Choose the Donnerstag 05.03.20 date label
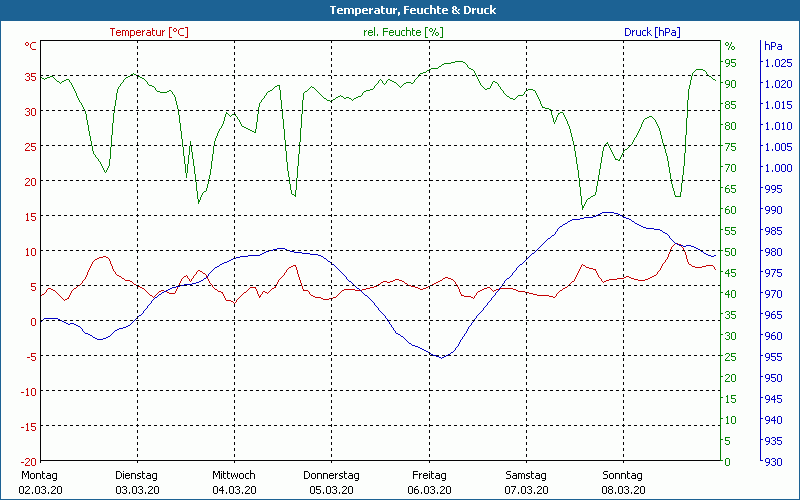This screenshot has width=800, height=500. point(331,482)
